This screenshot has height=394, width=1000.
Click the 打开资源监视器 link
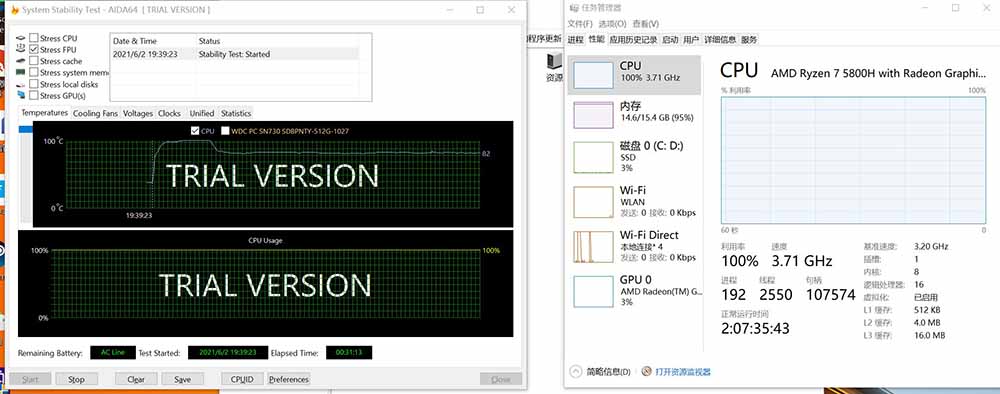click(682, 372)
